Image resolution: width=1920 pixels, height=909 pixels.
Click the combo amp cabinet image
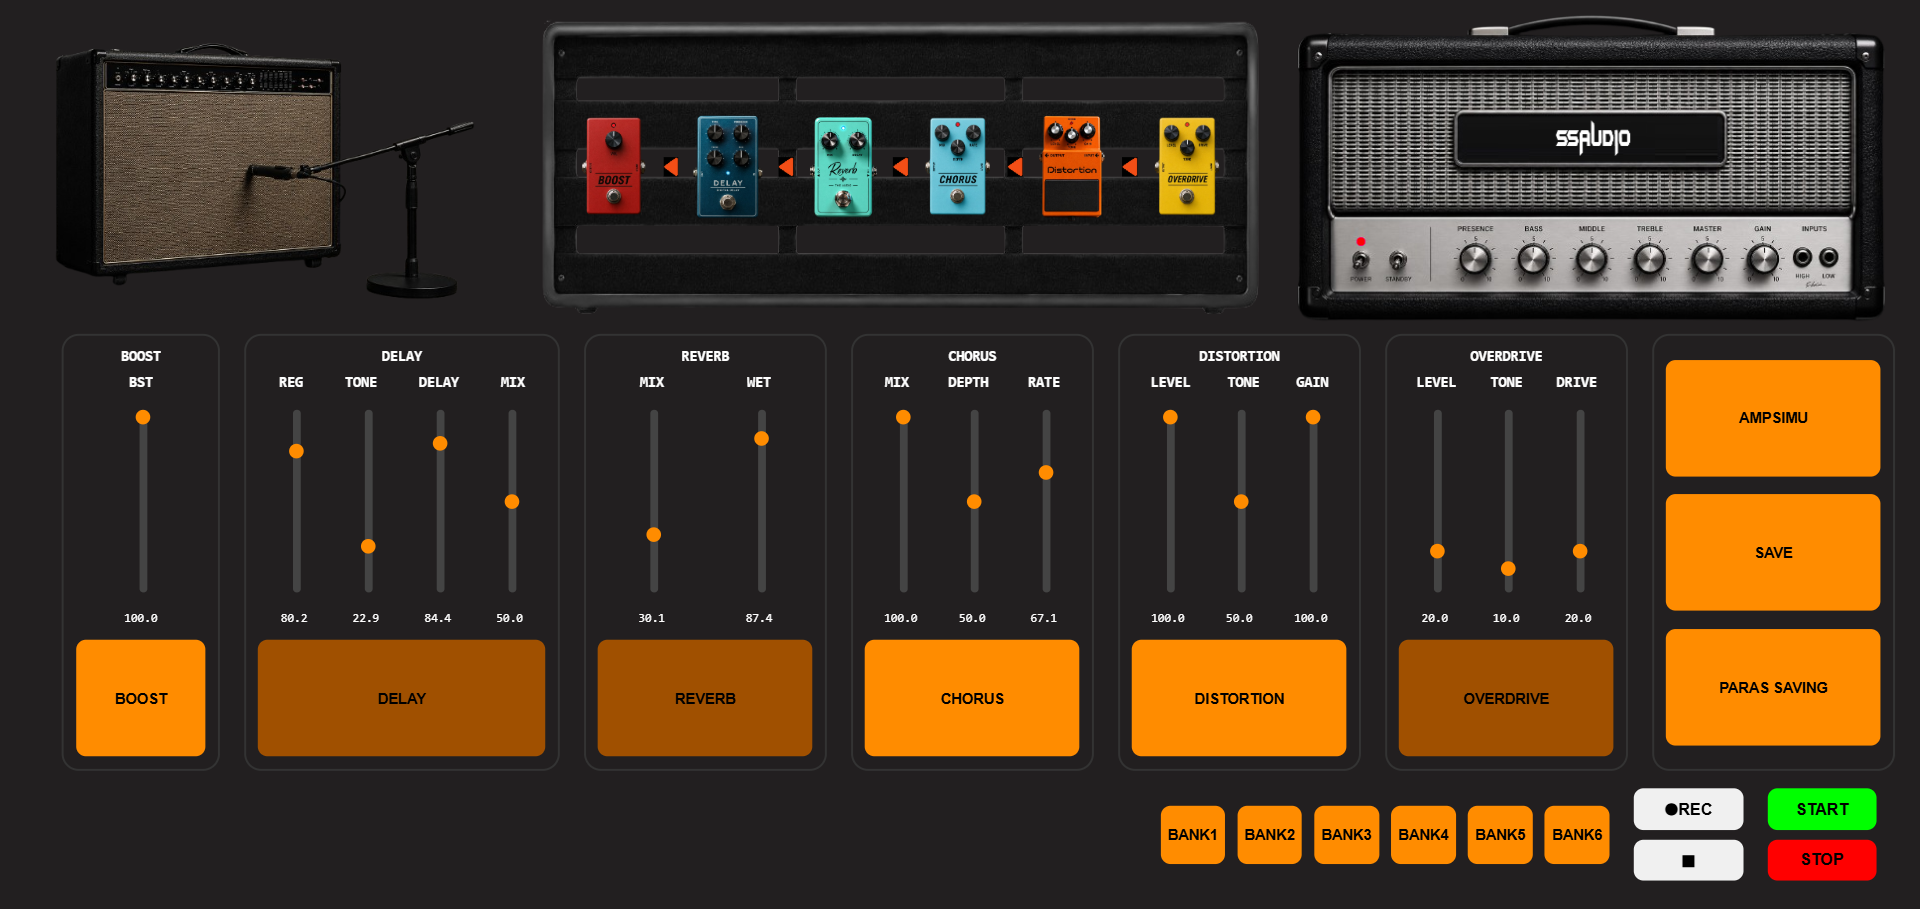(x=200, y=165)
